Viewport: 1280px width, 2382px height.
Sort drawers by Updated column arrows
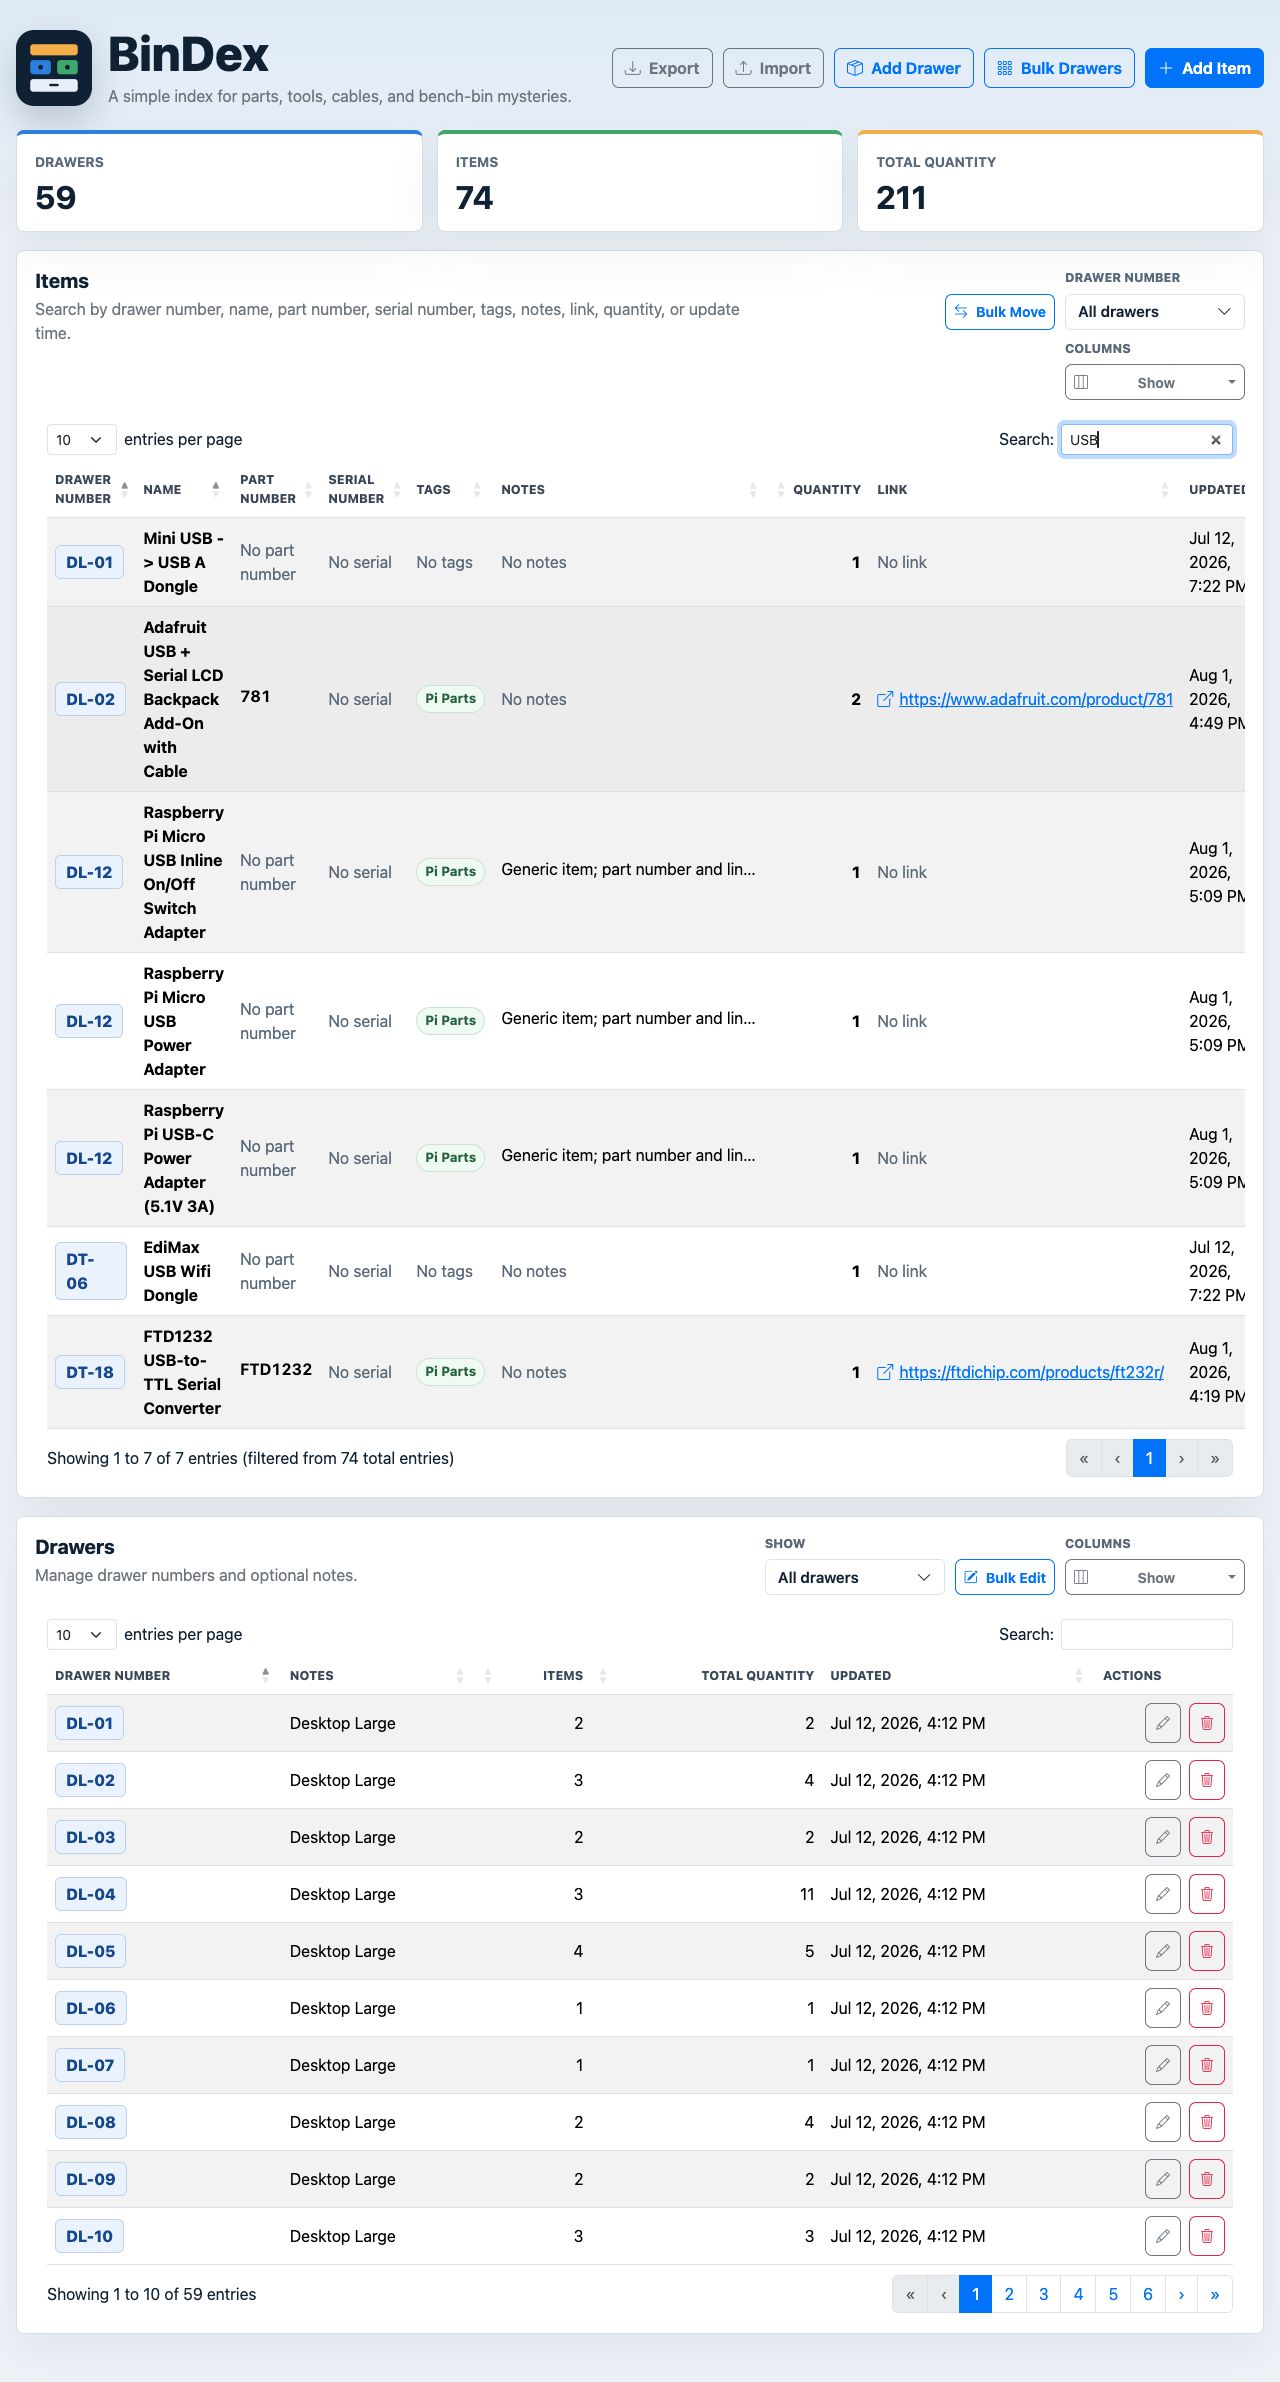point(1079,1675)
